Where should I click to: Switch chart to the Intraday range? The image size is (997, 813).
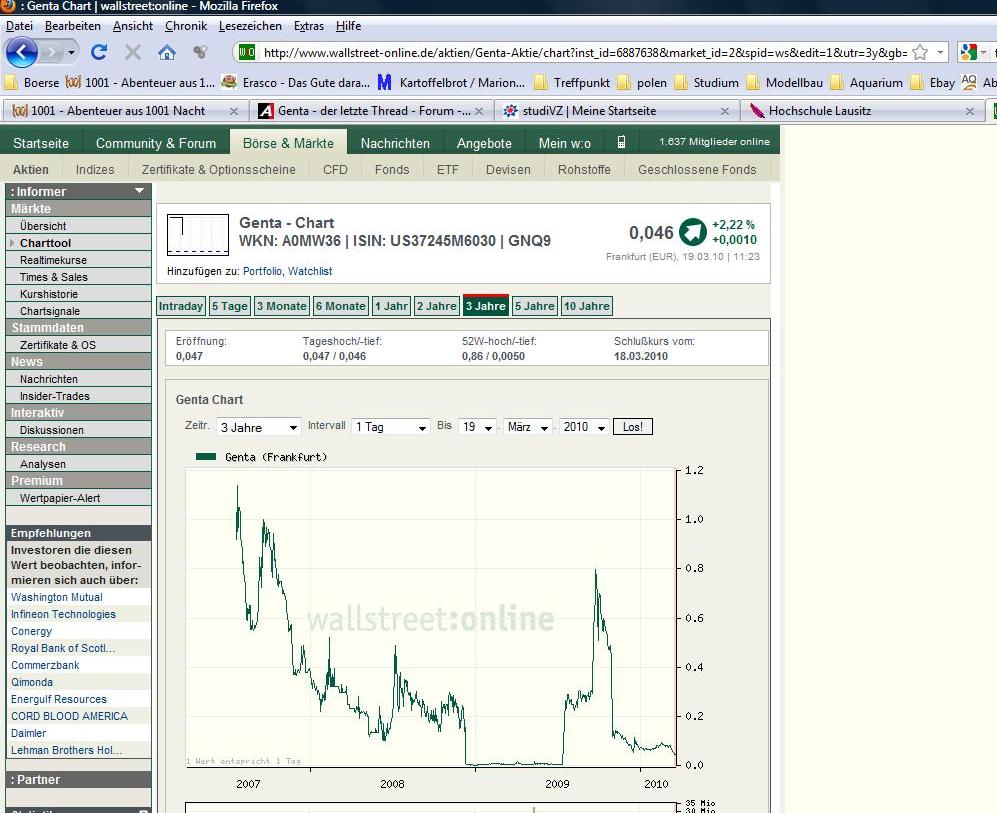tap(181, 306)
